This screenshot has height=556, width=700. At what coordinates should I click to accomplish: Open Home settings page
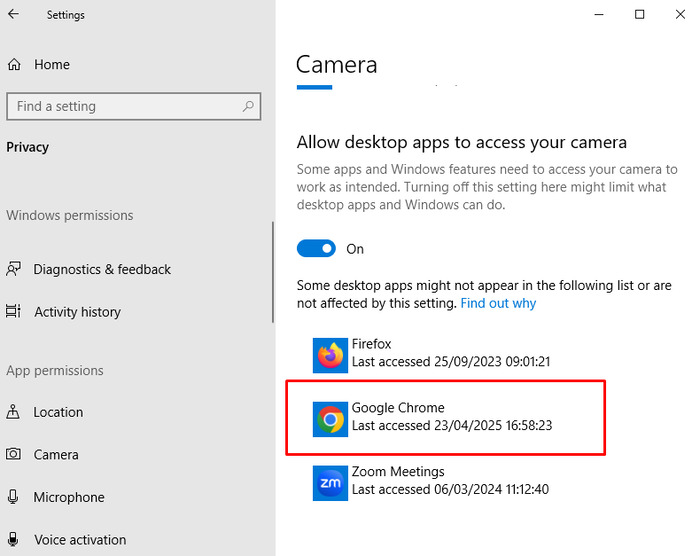(52, 65)
